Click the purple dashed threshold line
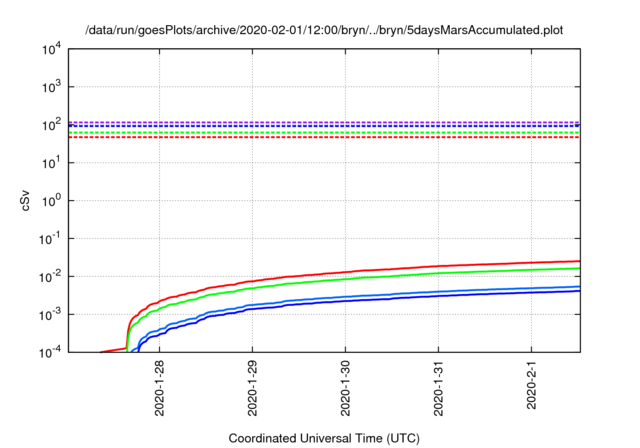640x448 pixels. pos(324,122)
